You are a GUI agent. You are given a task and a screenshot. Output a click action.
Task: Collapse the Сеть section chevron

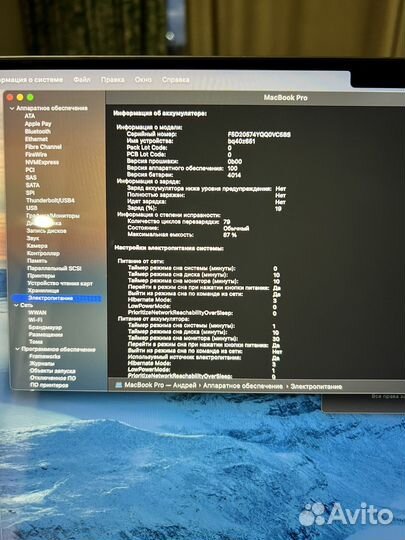16,305
